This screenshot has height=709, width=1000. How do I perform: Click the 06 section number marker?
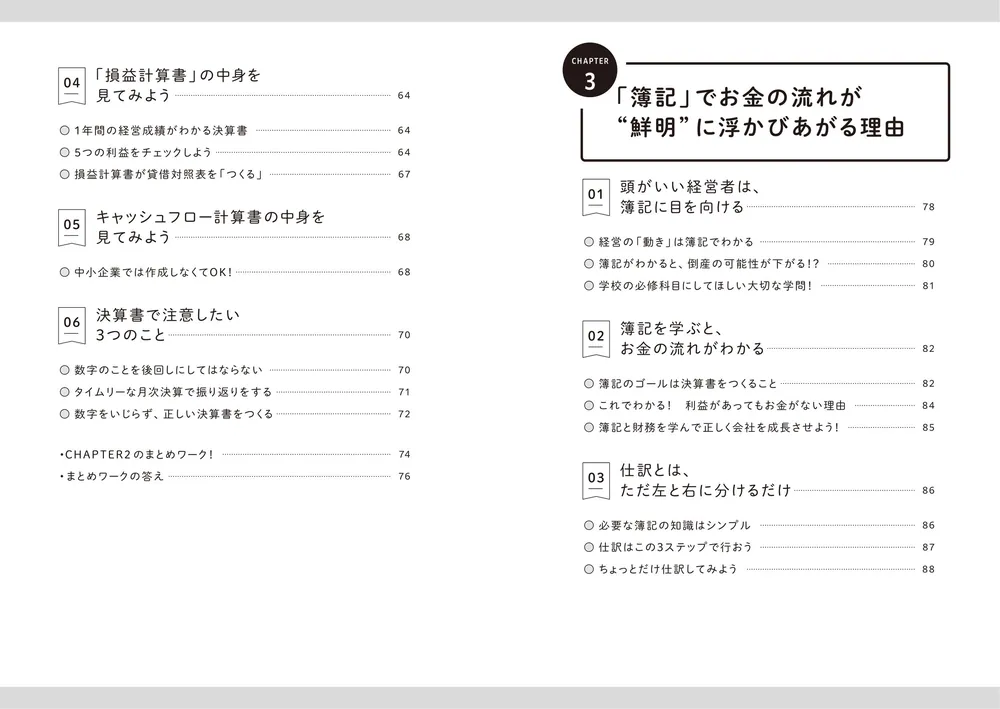pos(71,325)
